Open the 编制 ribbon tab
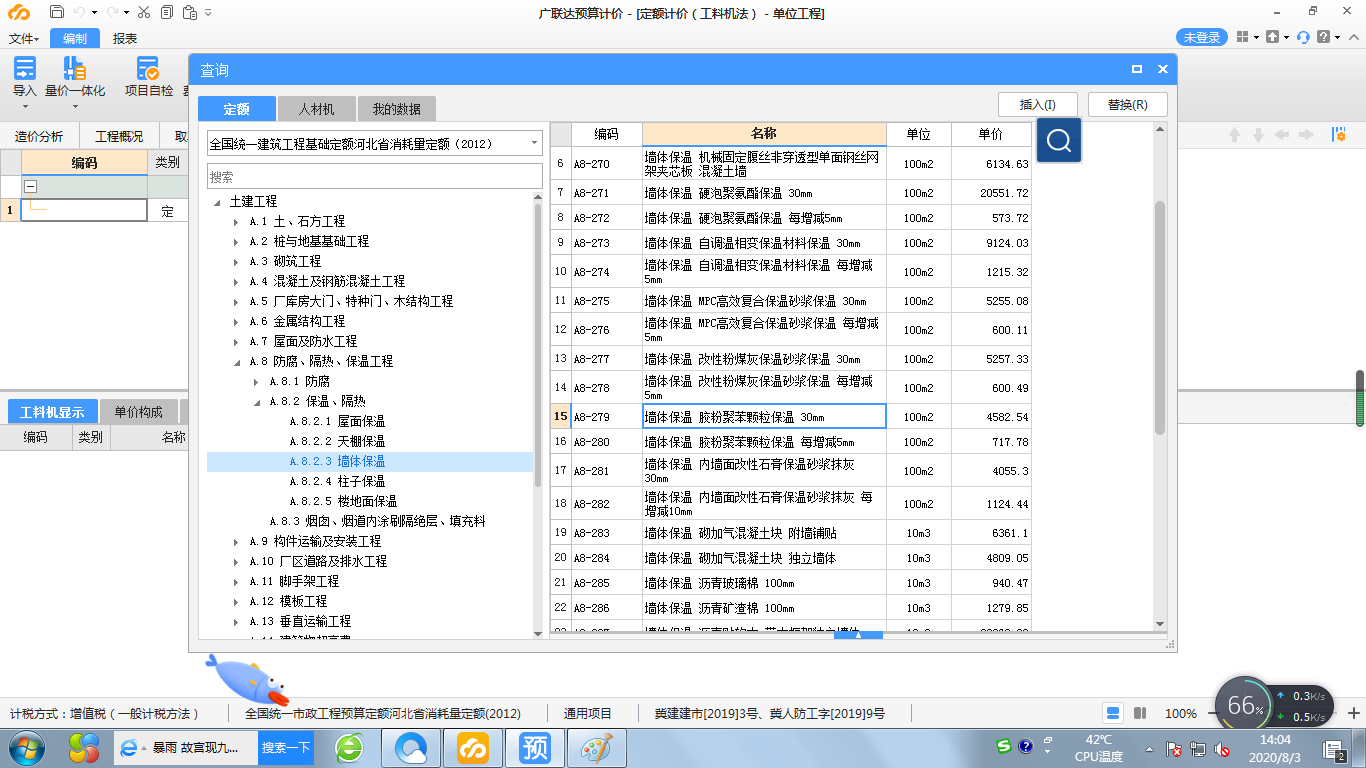1366x768 pixels. point(75,39)
